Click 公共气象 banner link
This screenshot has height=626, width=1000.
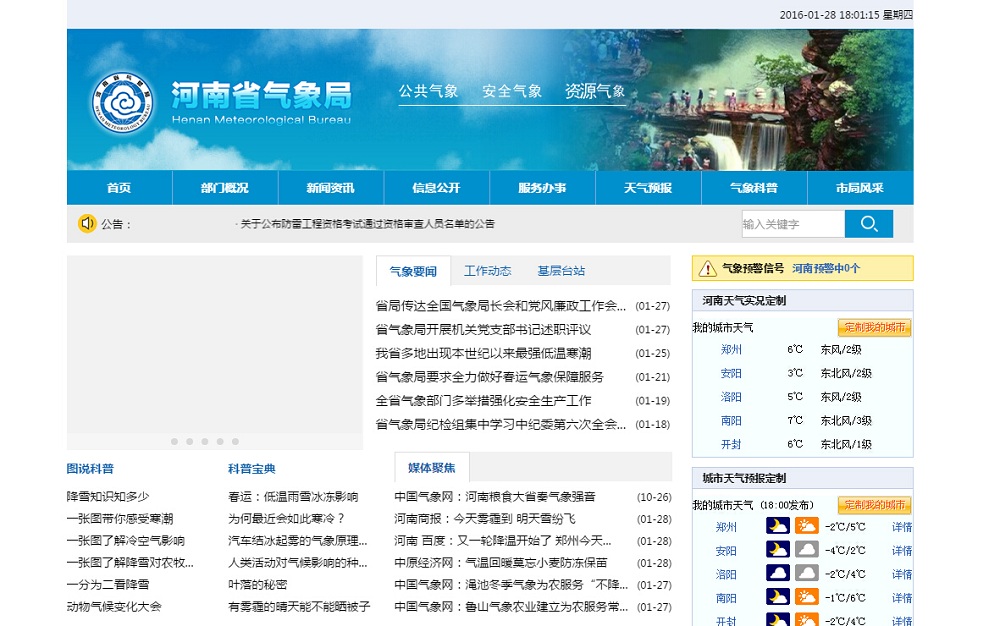pos(429,91)
